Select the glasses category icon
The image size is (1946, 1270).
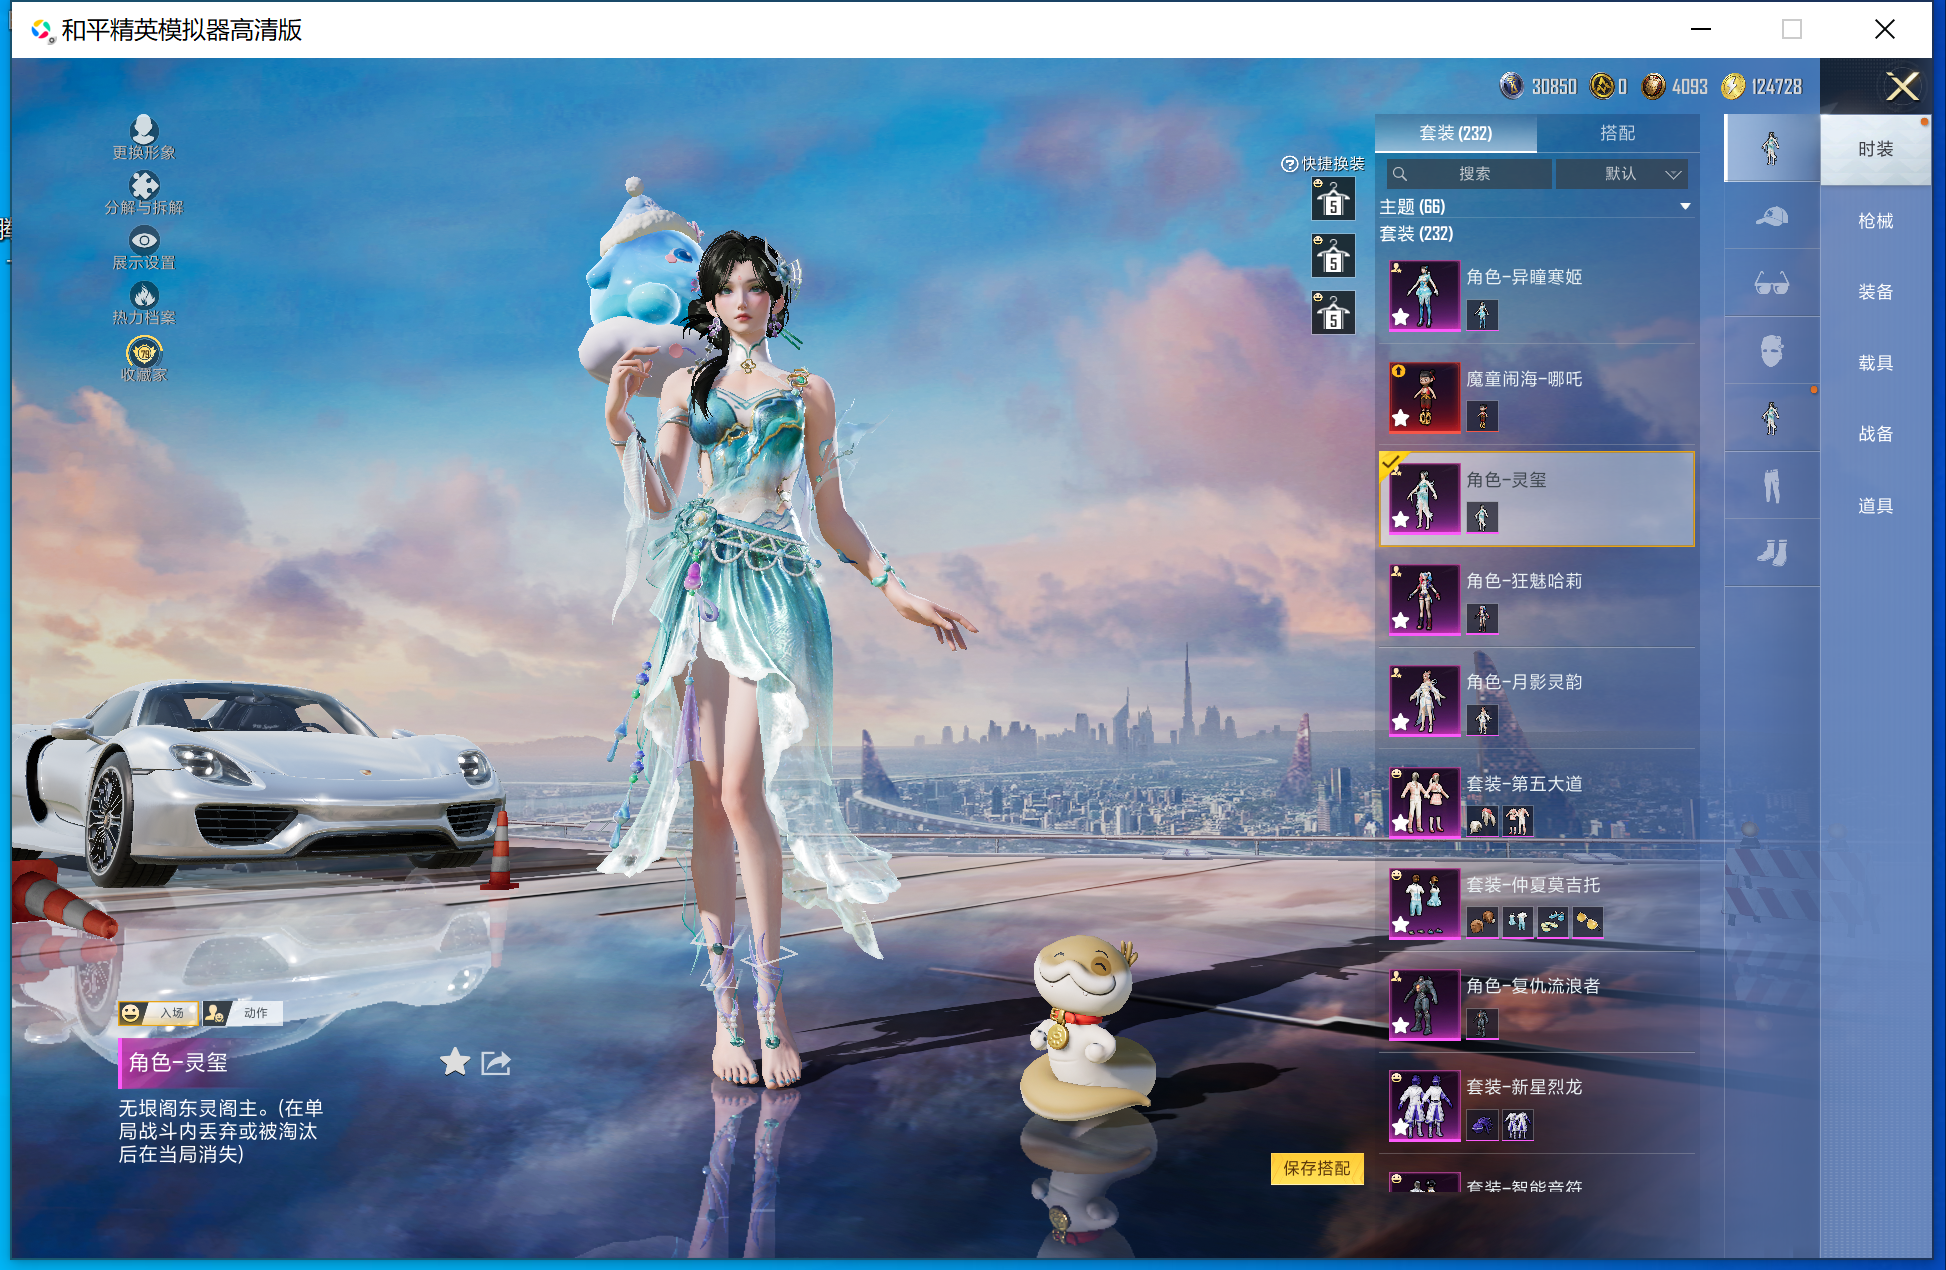pos(1771,284)
